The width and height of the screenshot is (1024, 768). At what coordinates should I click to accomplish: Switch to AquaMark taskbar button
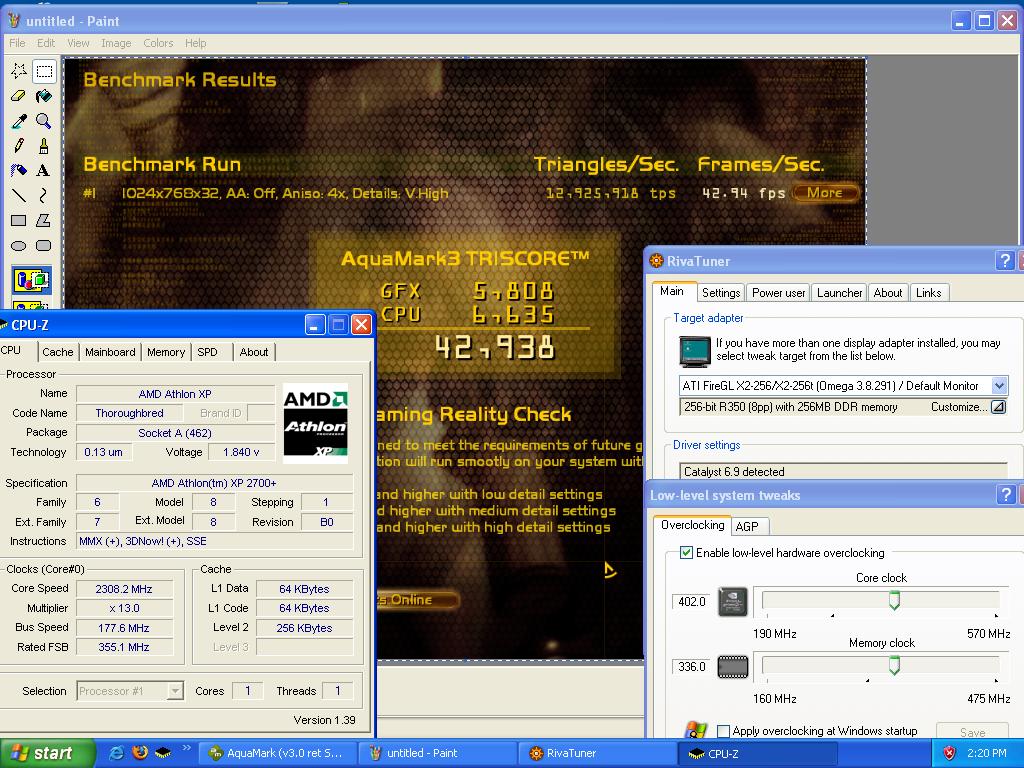pyautogui.click(x=277, y=753)
